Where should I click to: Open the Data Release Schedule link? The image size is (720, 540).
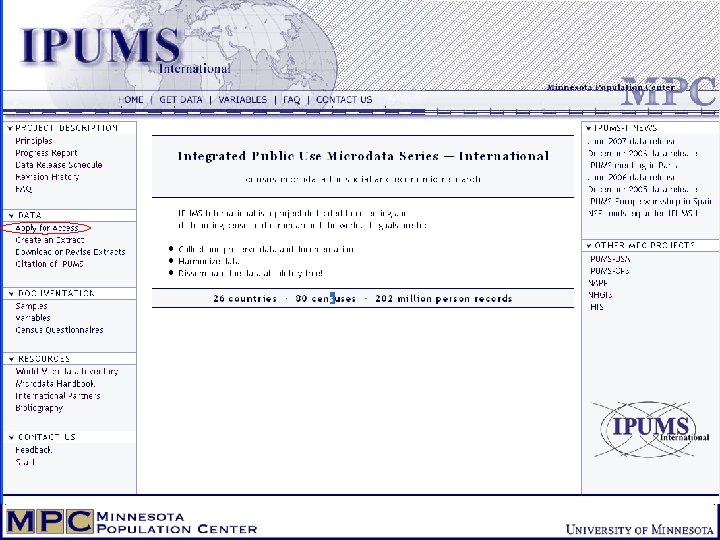click(58, 165)
